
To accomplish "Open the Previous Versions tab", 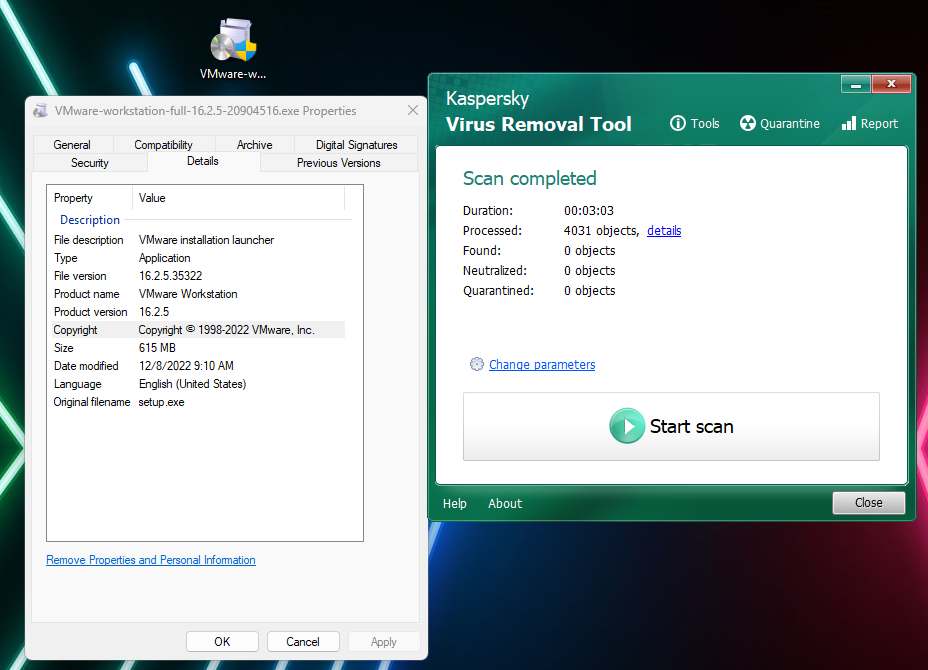I will 339,163.
